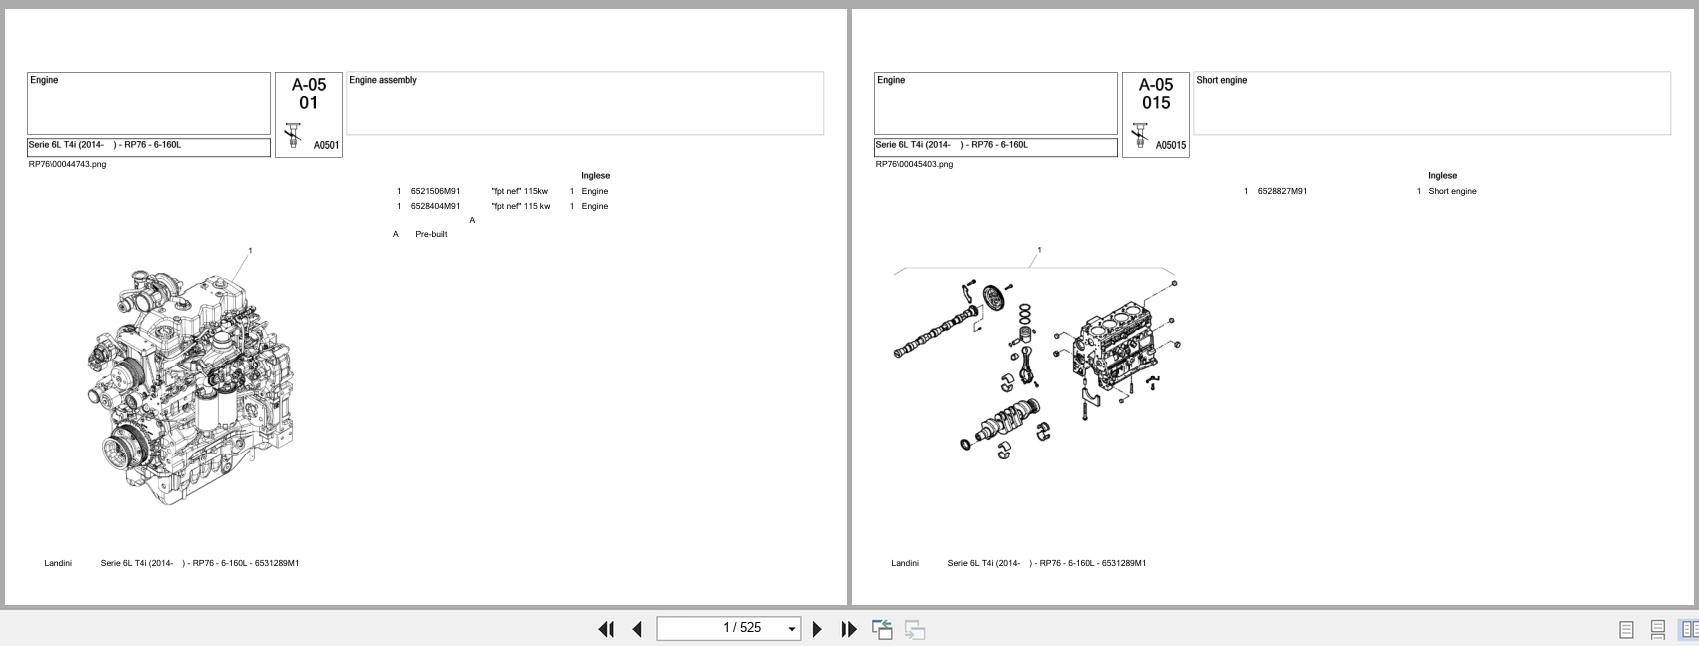Click the '"fpt nef" 115 kw' description in second row
Image resolution: width=1699 pixels, height=646 pixels.
click(x=521, y=206)
